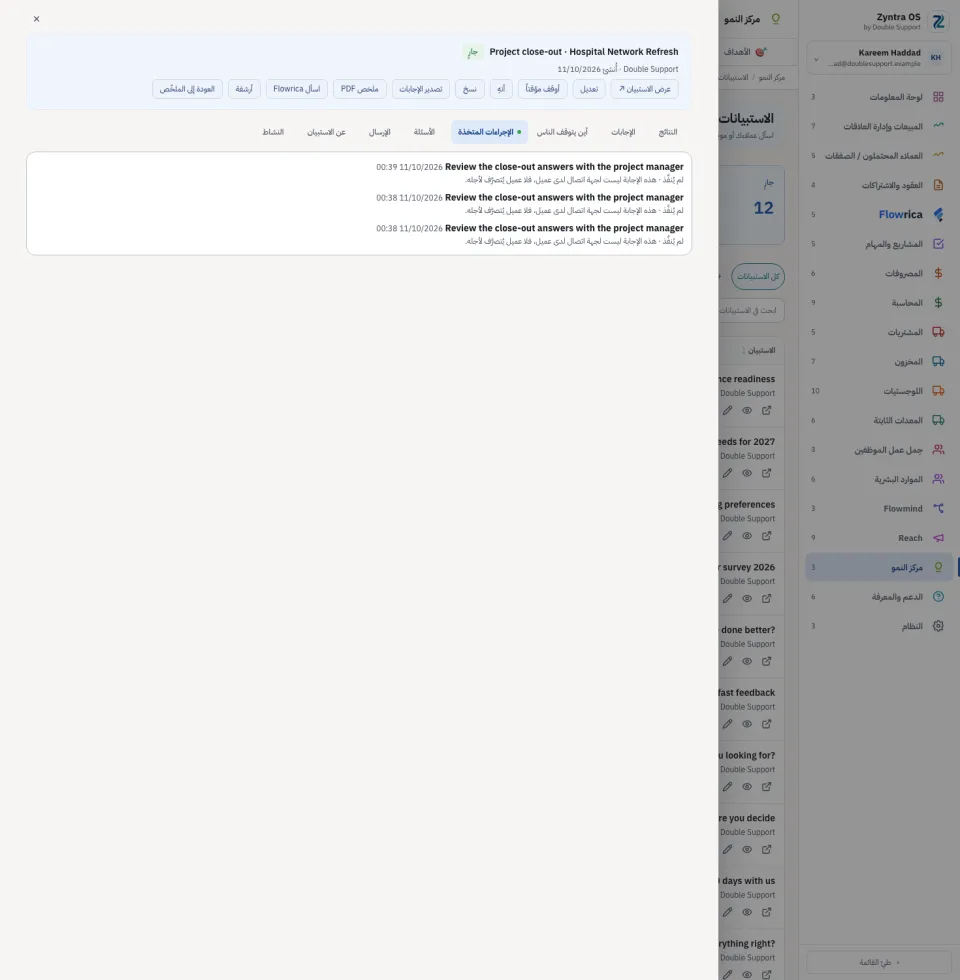The width and height of the screenshot is (960, 980).
Task: Close the survey detail panel with the X
Action: 36,19
